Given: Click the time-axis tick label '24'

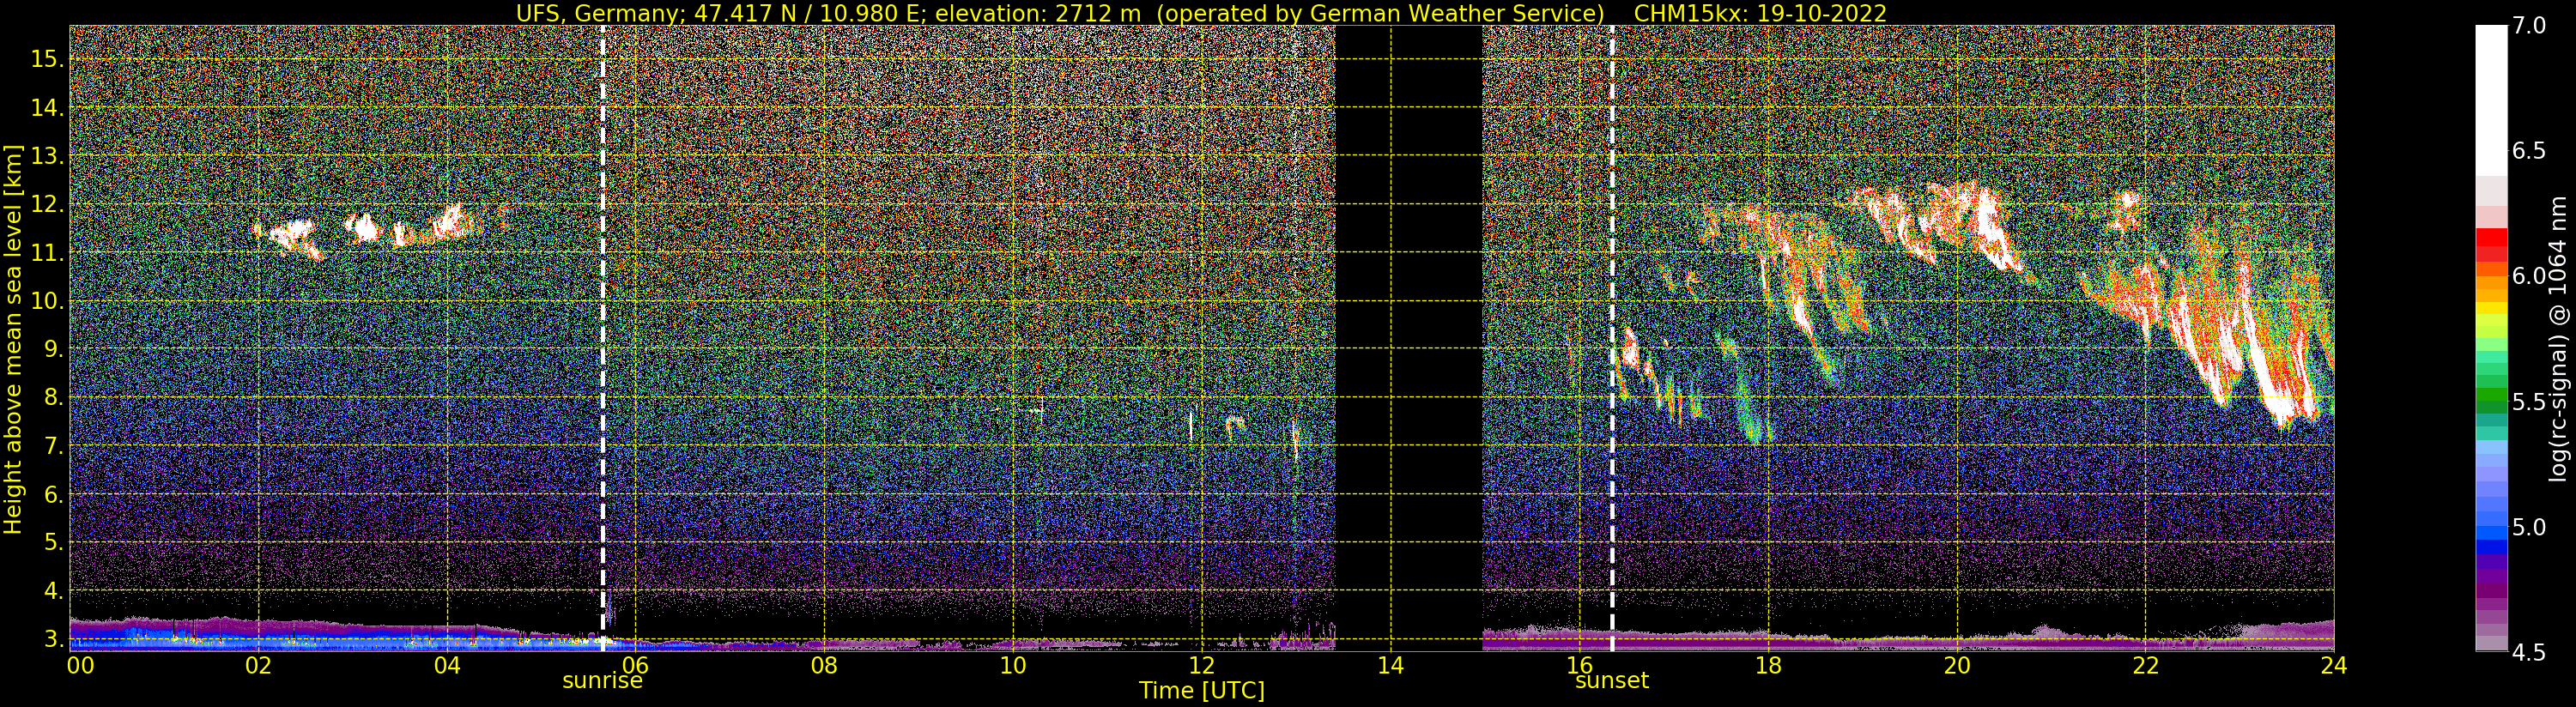Looking at the screenshot, I should coord(2334,665).
